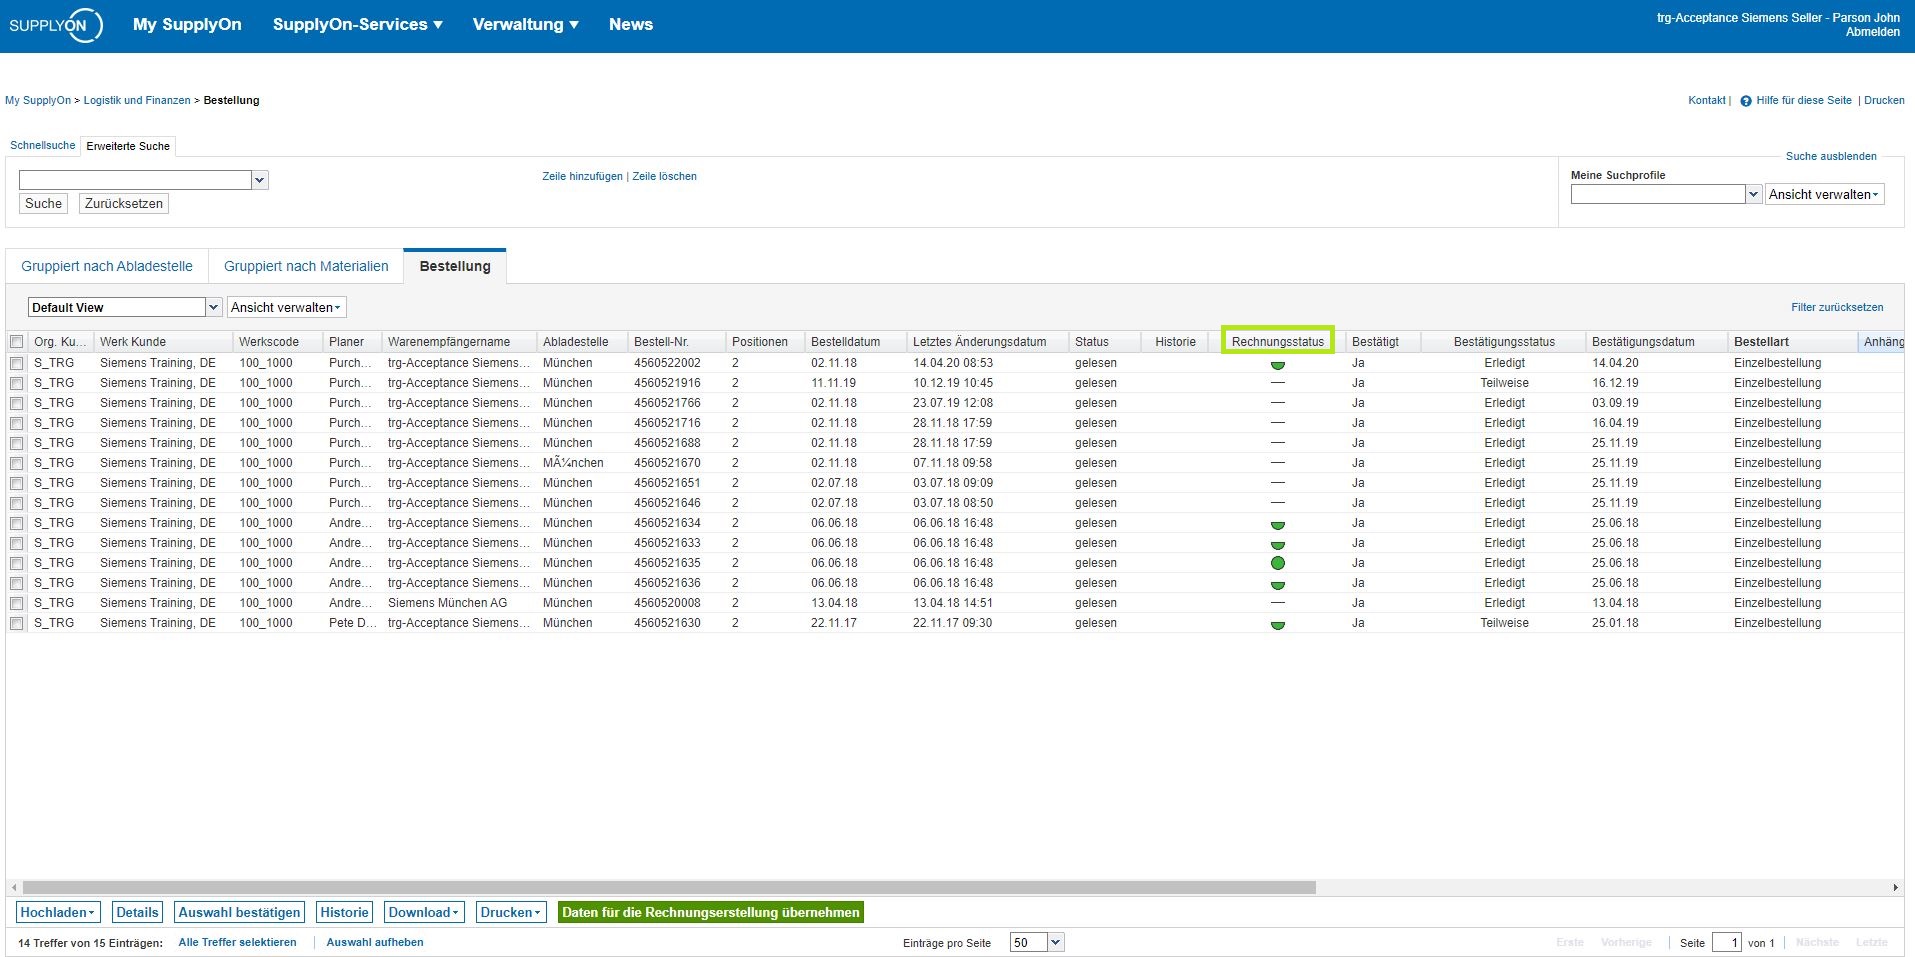Click Zeile hinzufügen link
This screenshot has height=957, width=1915.
coord(582,177)
